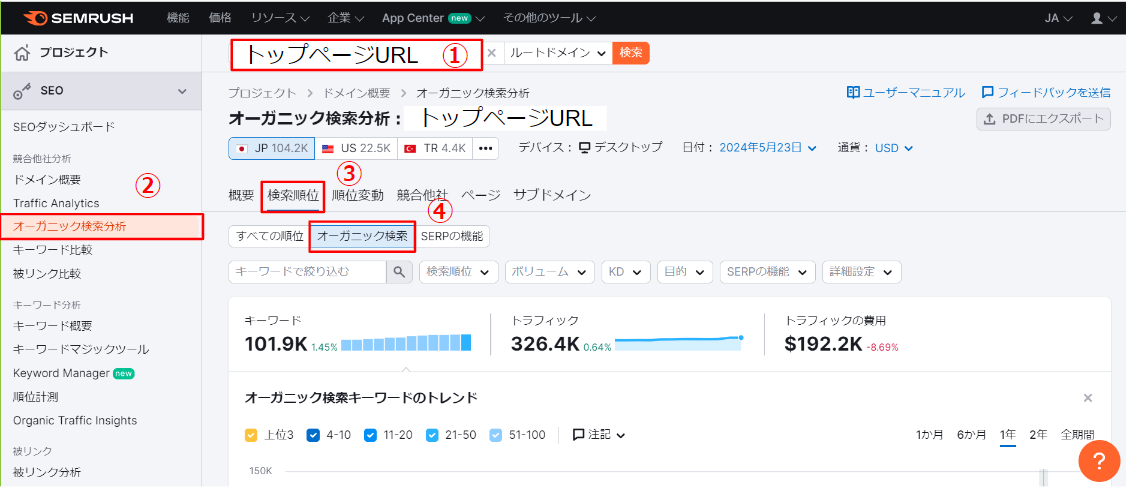
Task: Open the date 2024年5月23日 dropdown
Action: pos(767,148)
